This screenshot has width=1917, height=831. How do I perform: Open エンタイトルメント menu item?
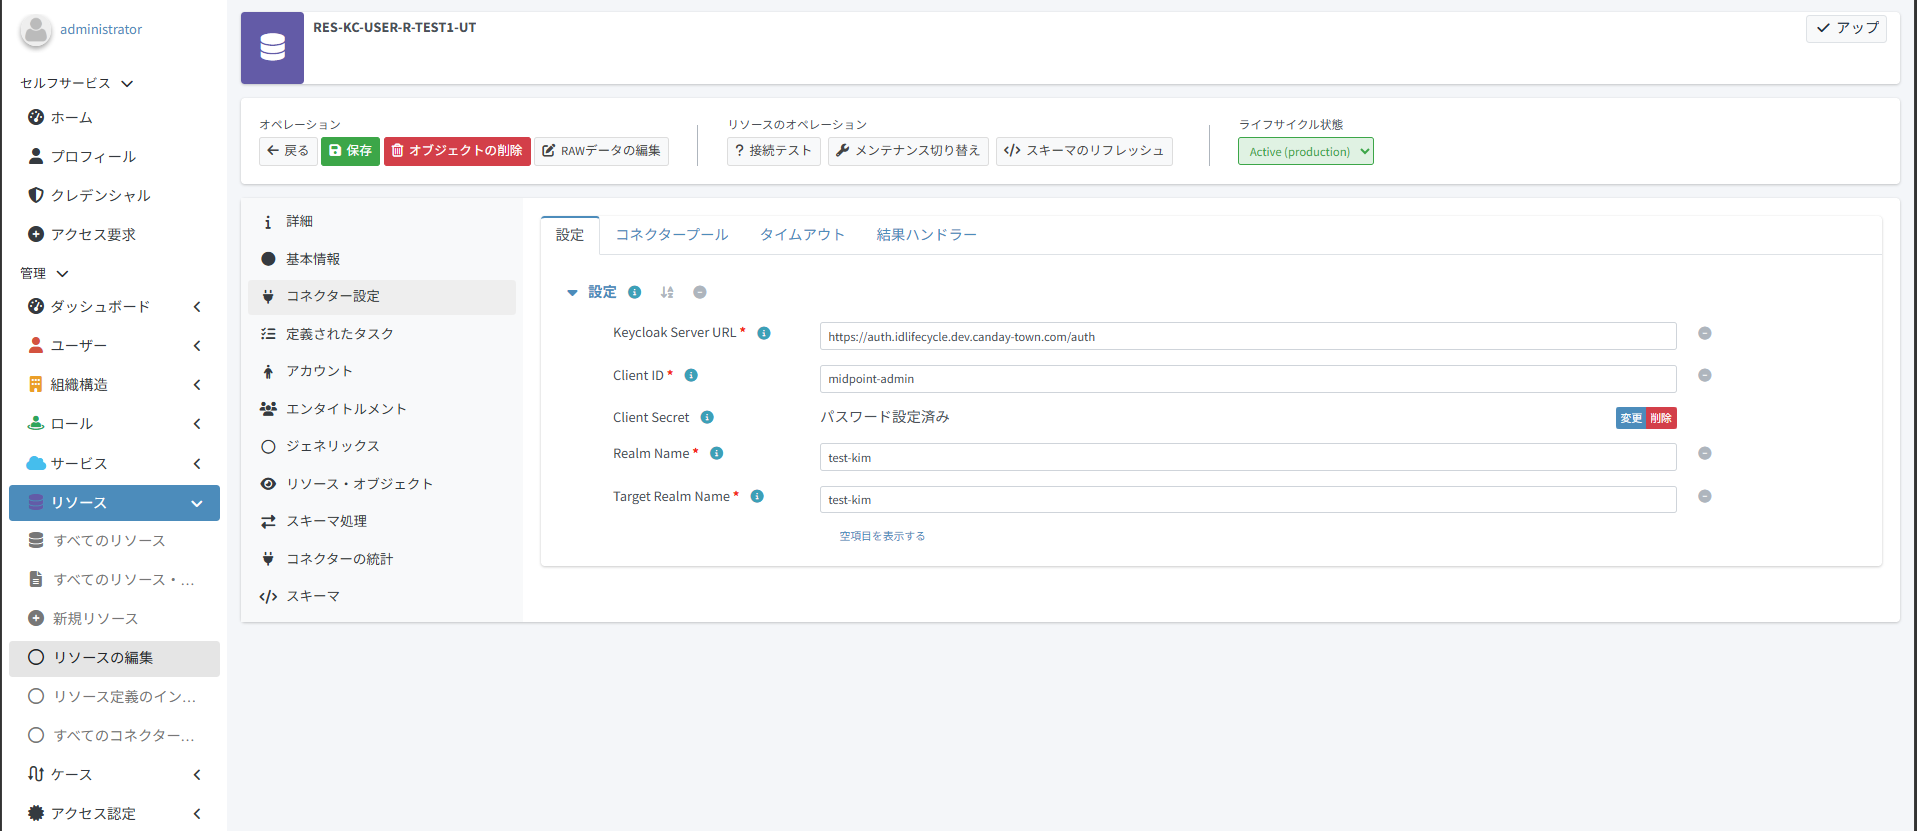click(x=382, y=409)
